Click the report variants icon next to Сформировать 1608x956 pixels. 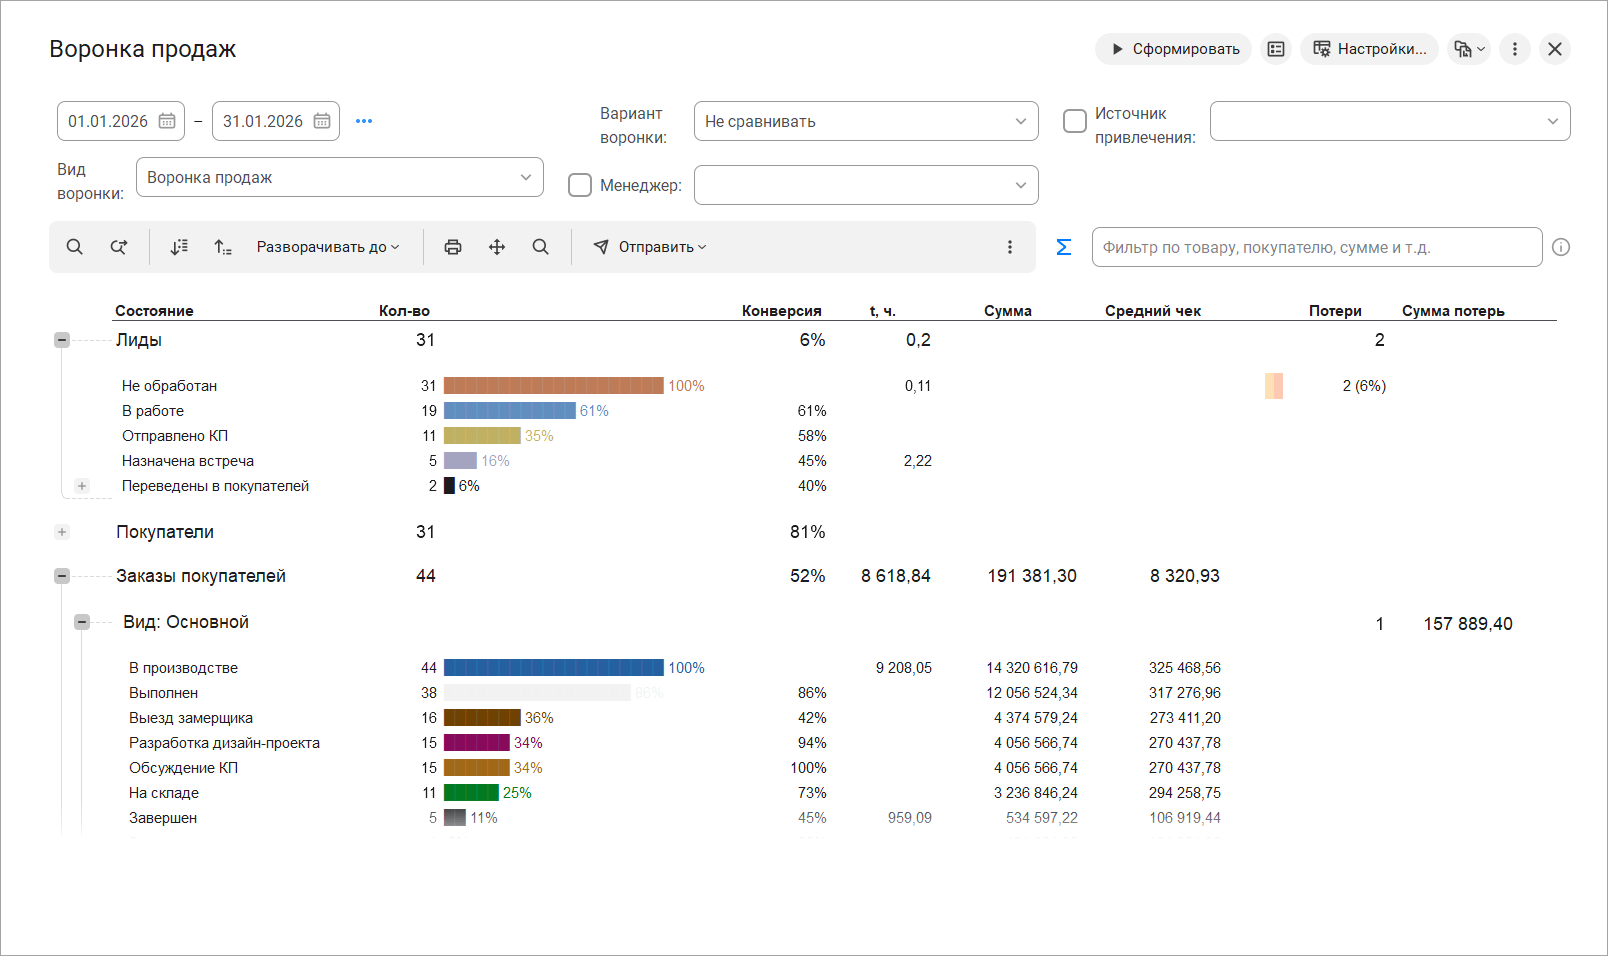[x=1276, y=49]
